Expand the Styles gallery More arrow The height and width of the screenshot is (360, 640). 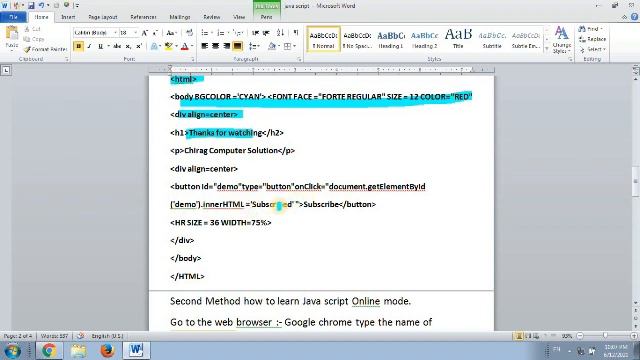[547, 49]
